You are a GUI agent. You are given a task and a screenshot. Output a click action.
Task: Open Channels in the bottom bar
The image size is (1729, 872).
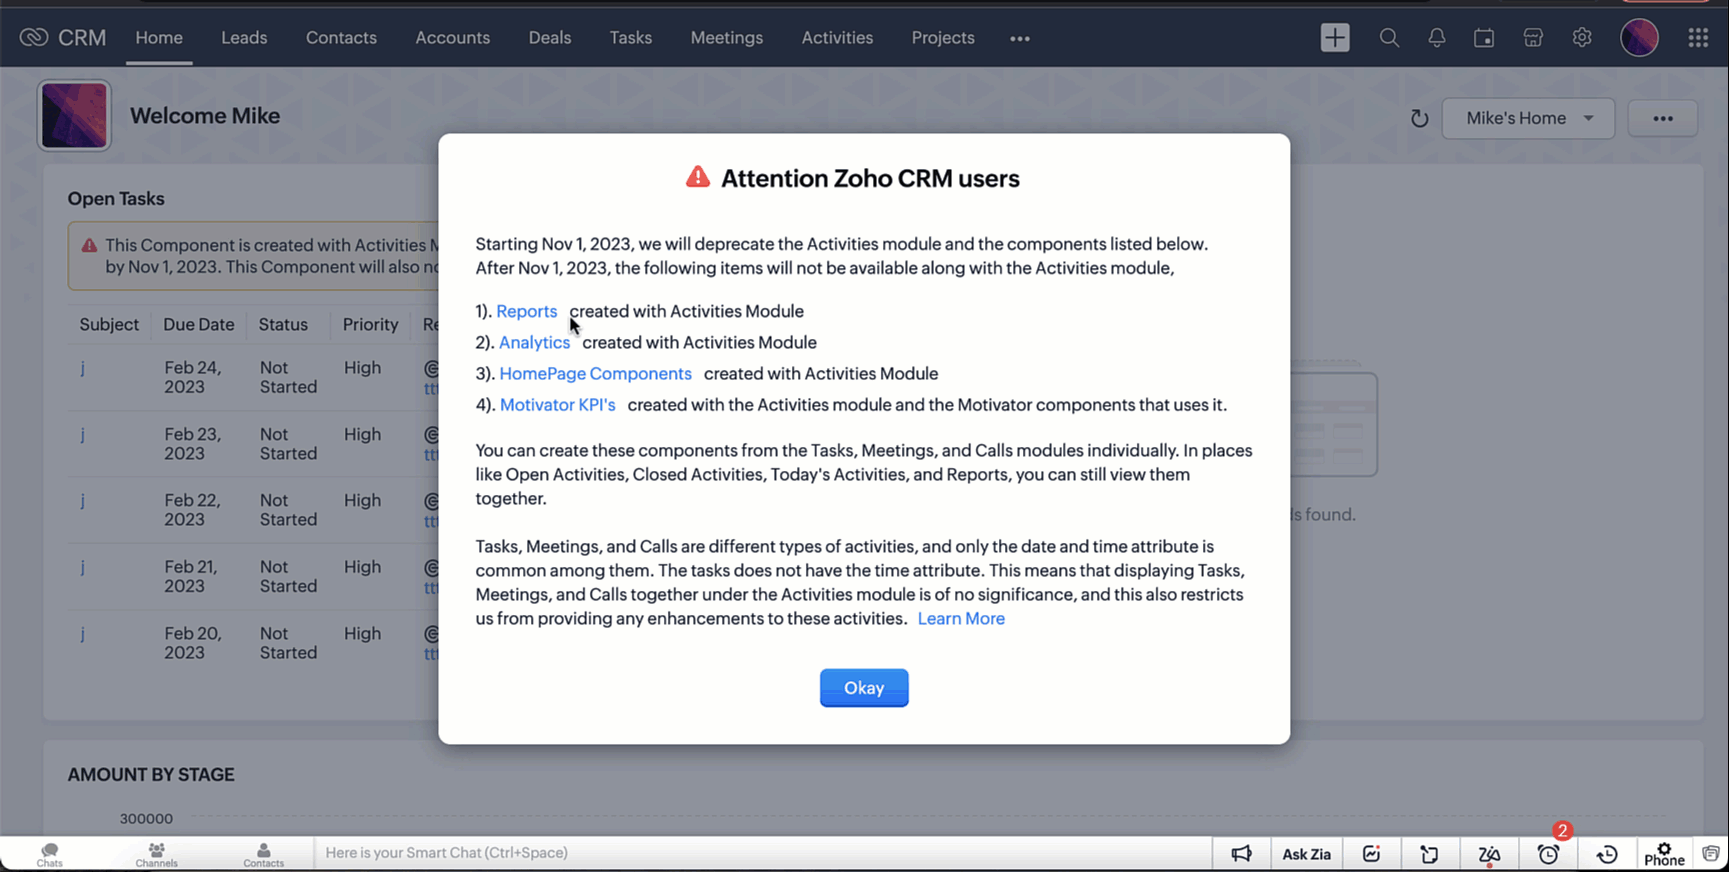[157, 854]
